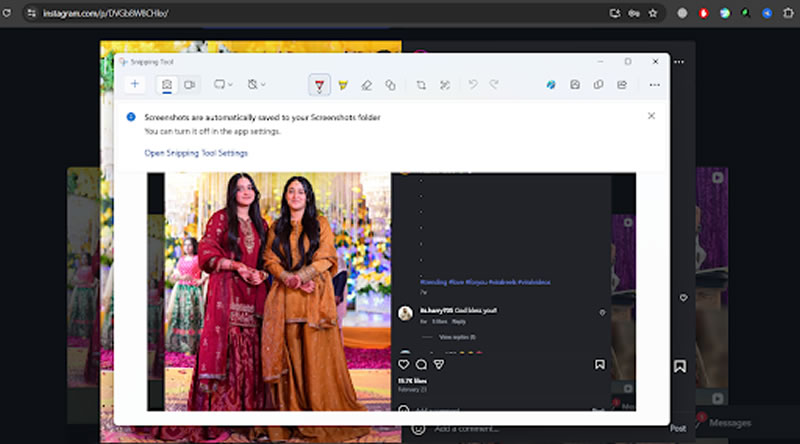Select the yellow Highlighter tool
Image resolution: width=800 pixels, height=444 pixels.
point(344,85)
